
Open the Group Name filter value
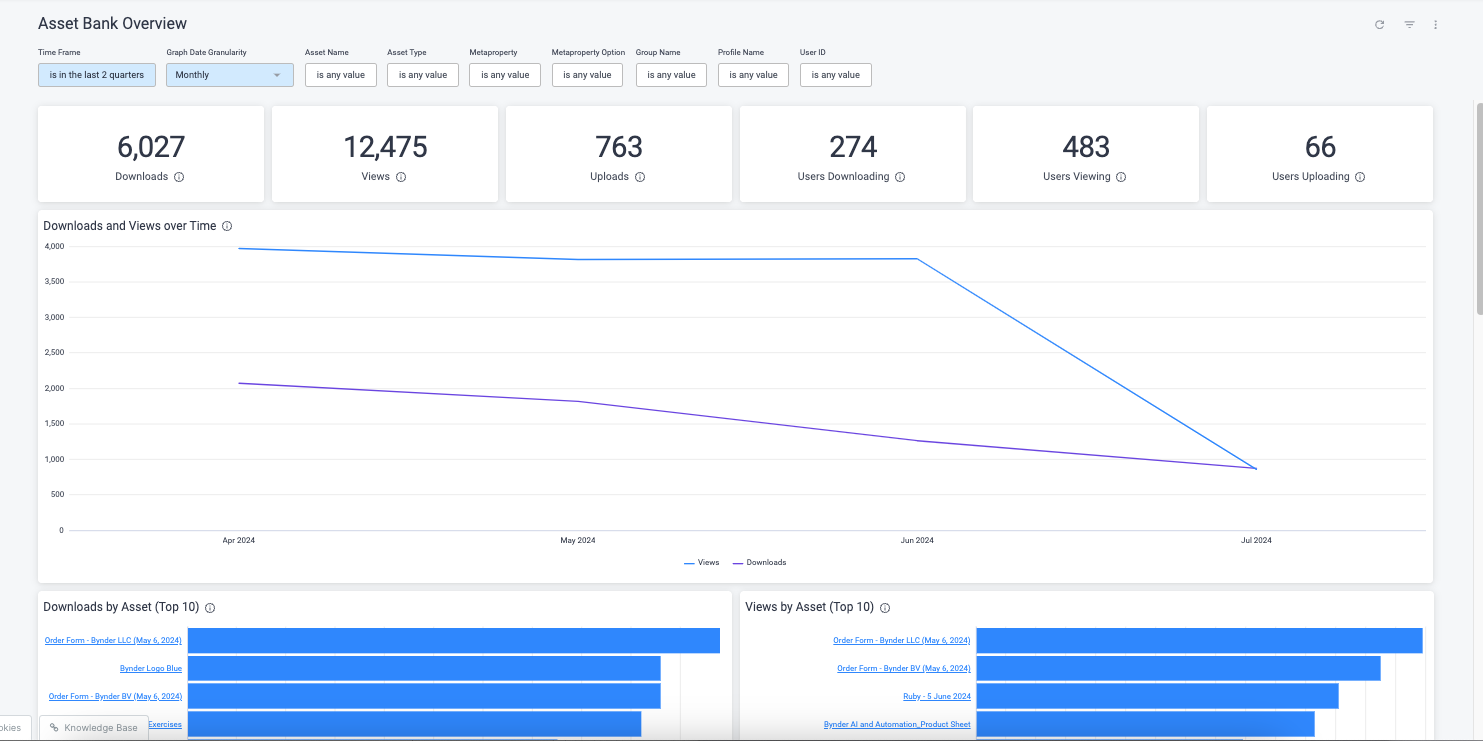pyautogui.click(x=671, y=75)
